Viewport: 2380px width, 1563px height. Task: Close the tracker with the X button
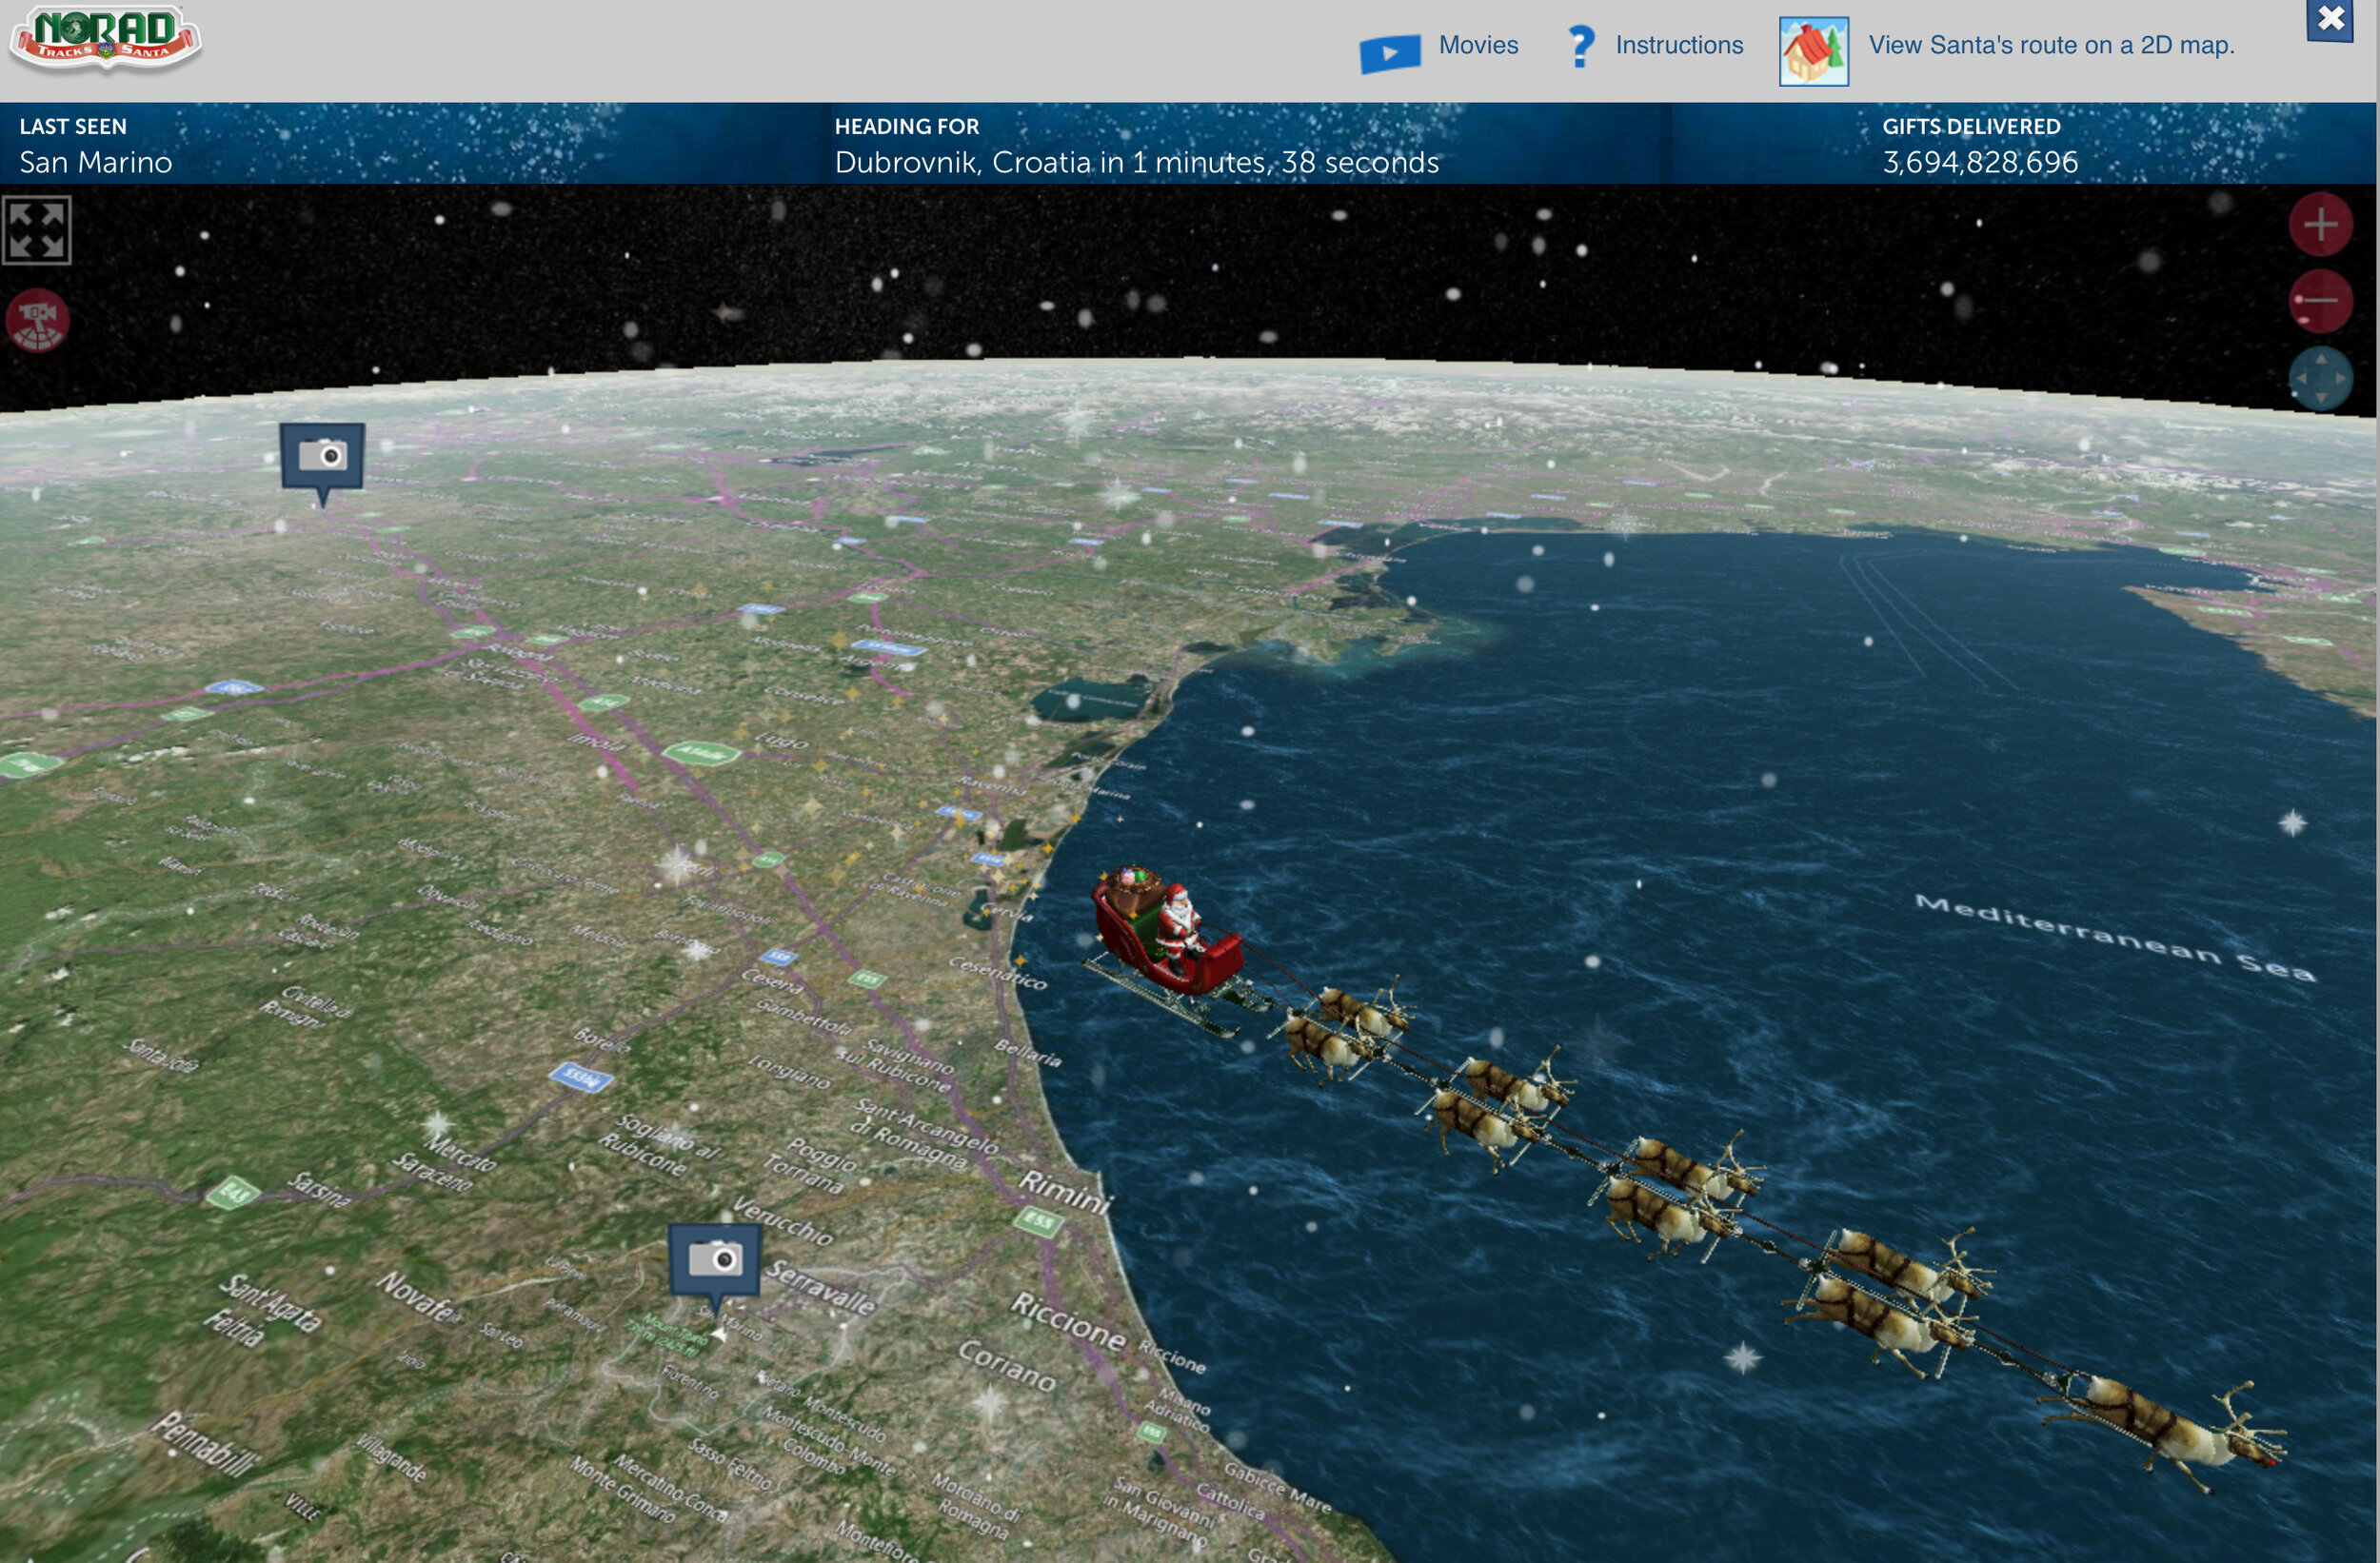coord(2330,19)
